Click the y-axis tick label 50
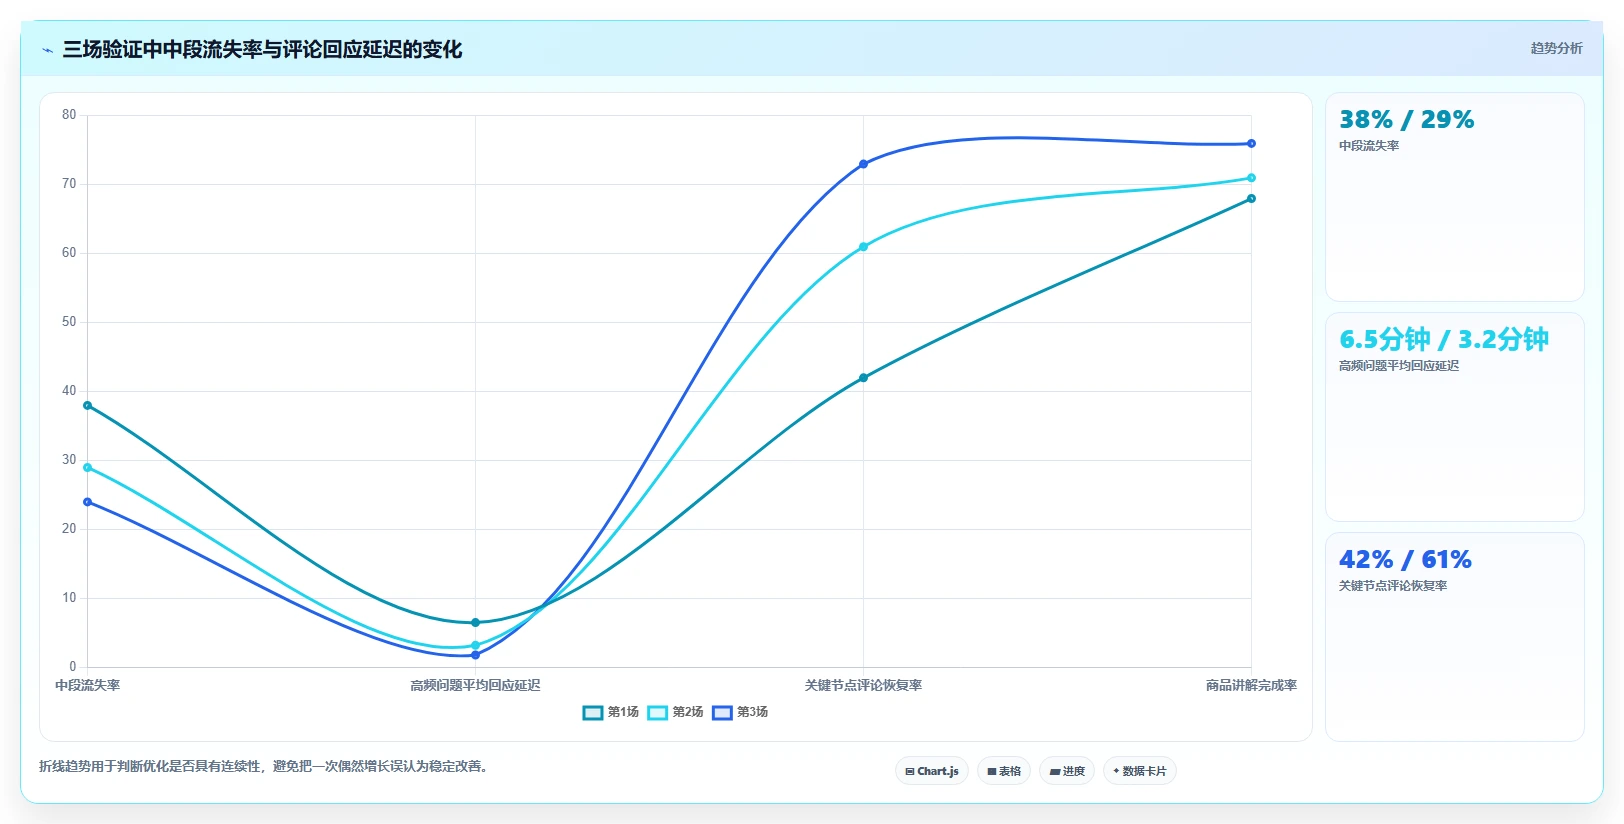The width and height of the screenshot is (1624, 824). [x=69, y=322]
